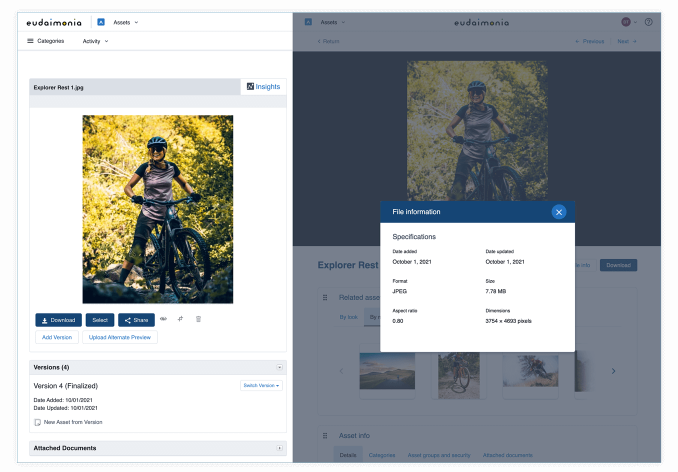Click the New Asset from Version icon
678x472 pixels.
(38, 422)
